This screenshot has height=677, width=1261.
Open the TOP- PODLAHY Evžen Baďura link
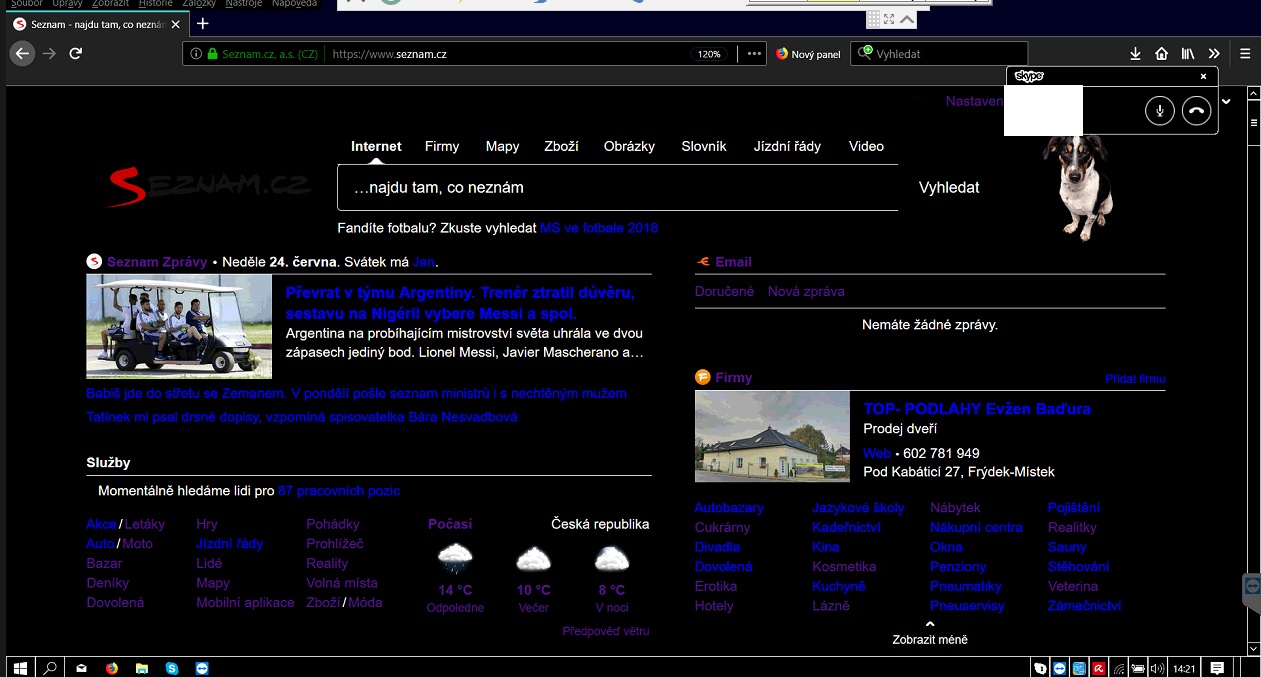[977, 408]
